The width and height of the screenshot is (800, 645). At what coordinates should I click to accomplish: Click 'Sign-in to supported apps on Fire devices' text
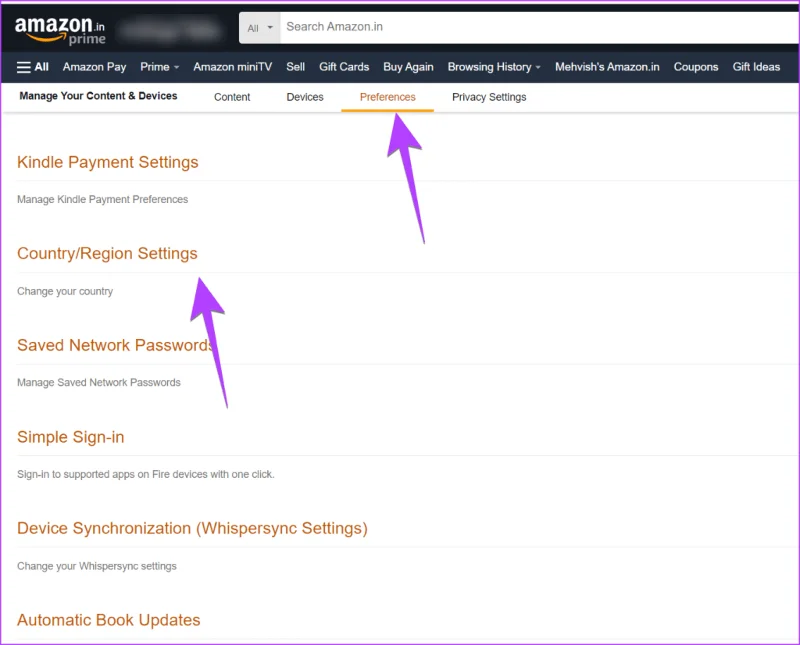[x=145, y=475]
